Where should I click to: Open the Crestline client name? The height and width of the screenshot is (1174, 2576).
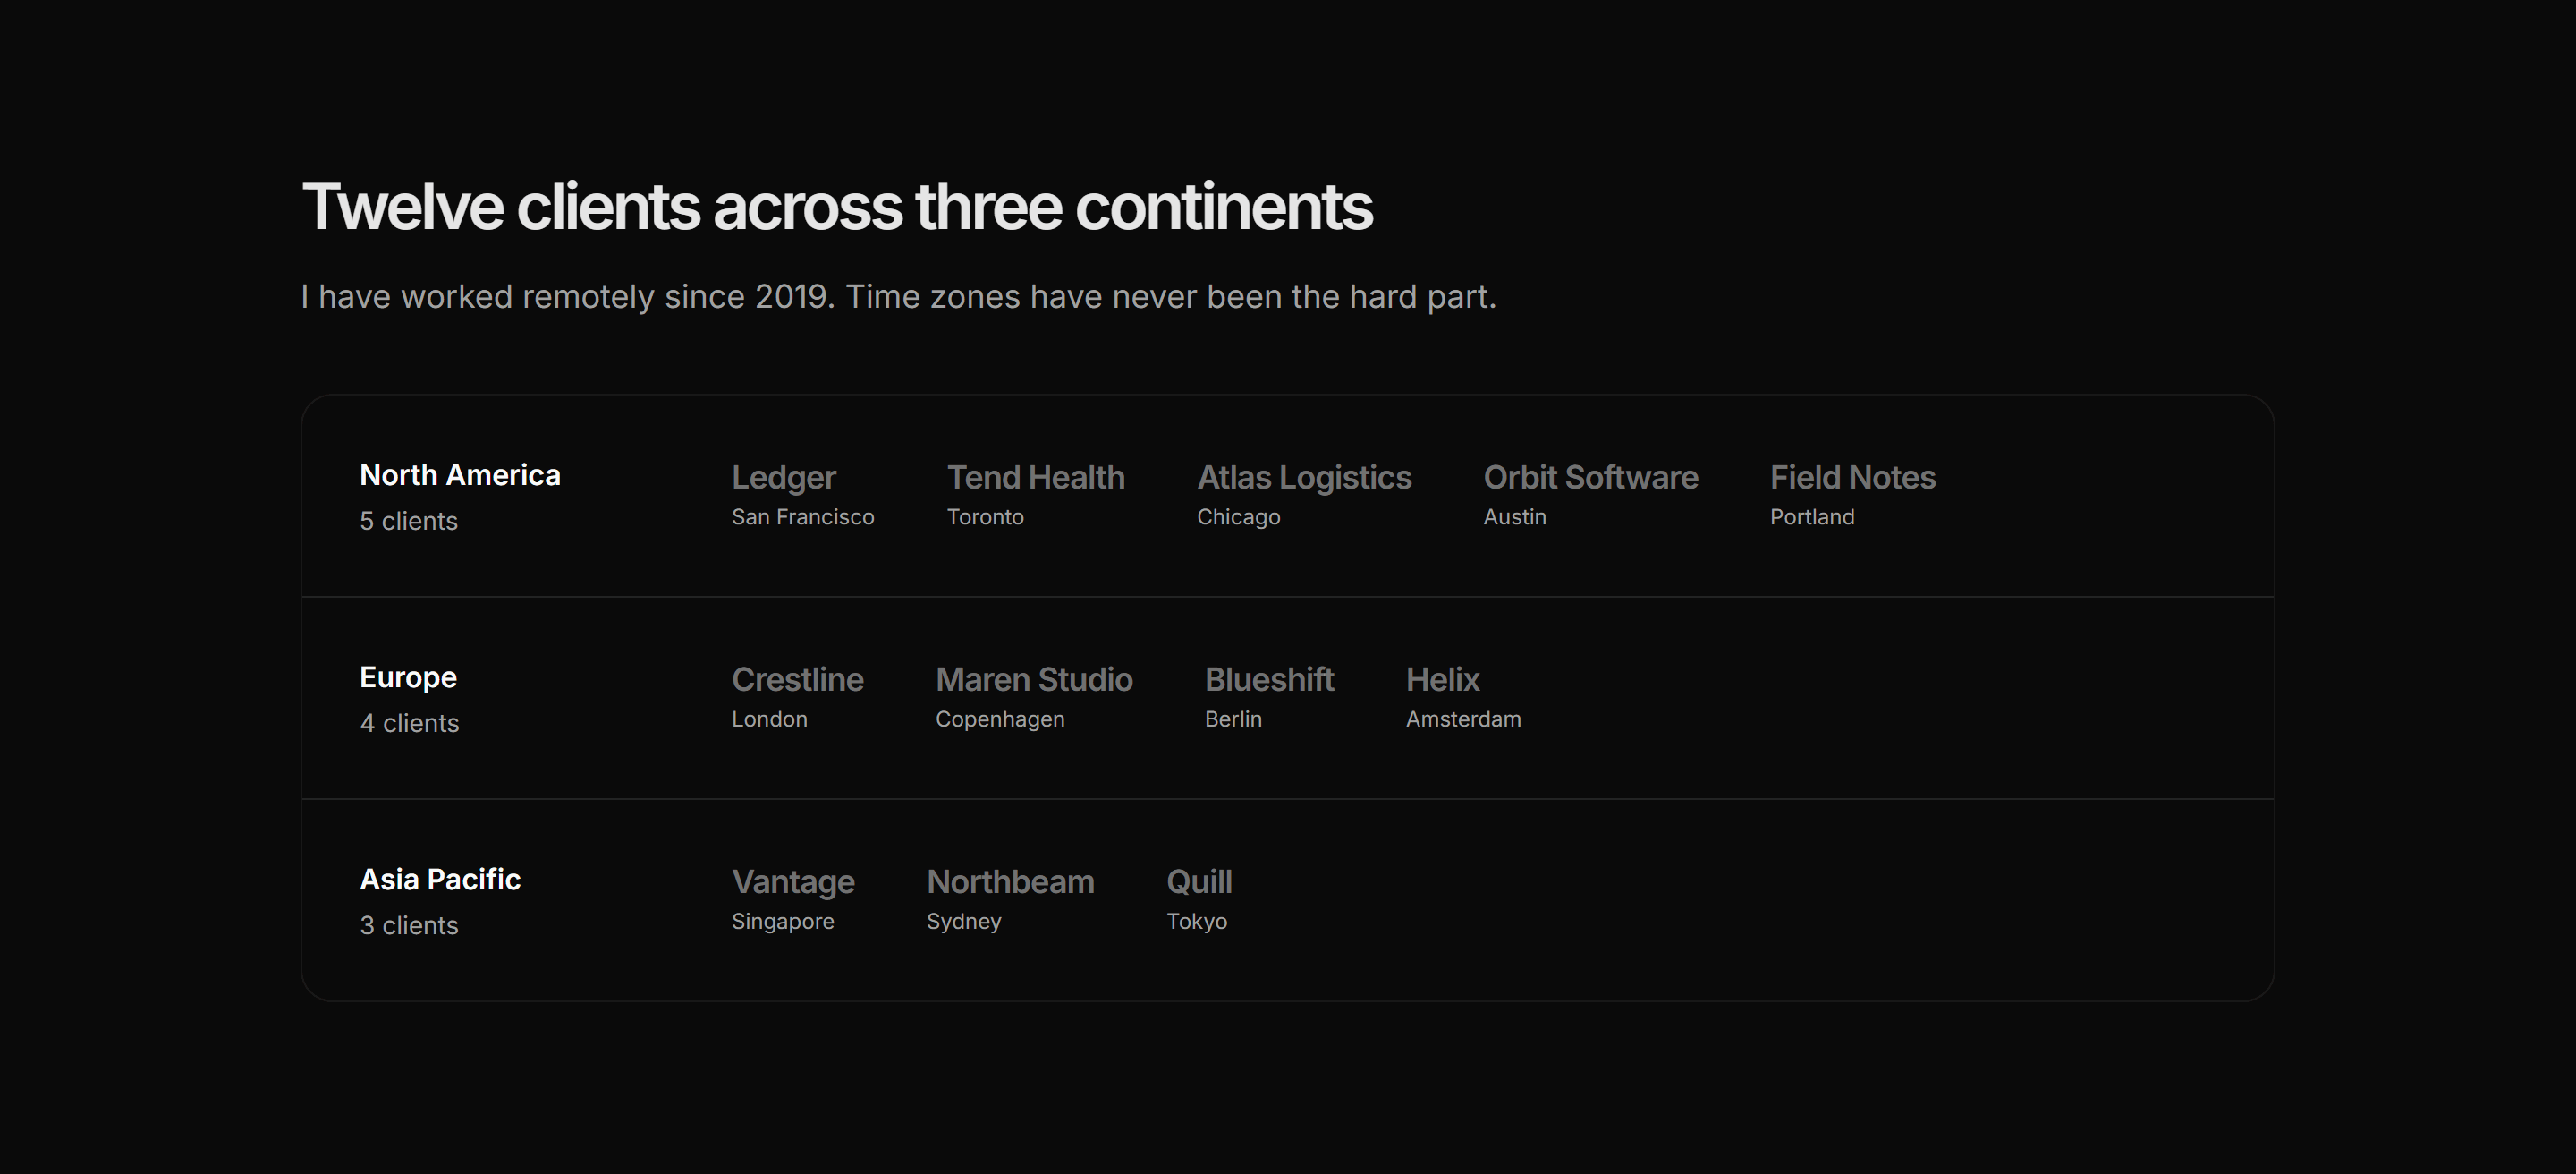pyautogui.click(x=798, y=680)
